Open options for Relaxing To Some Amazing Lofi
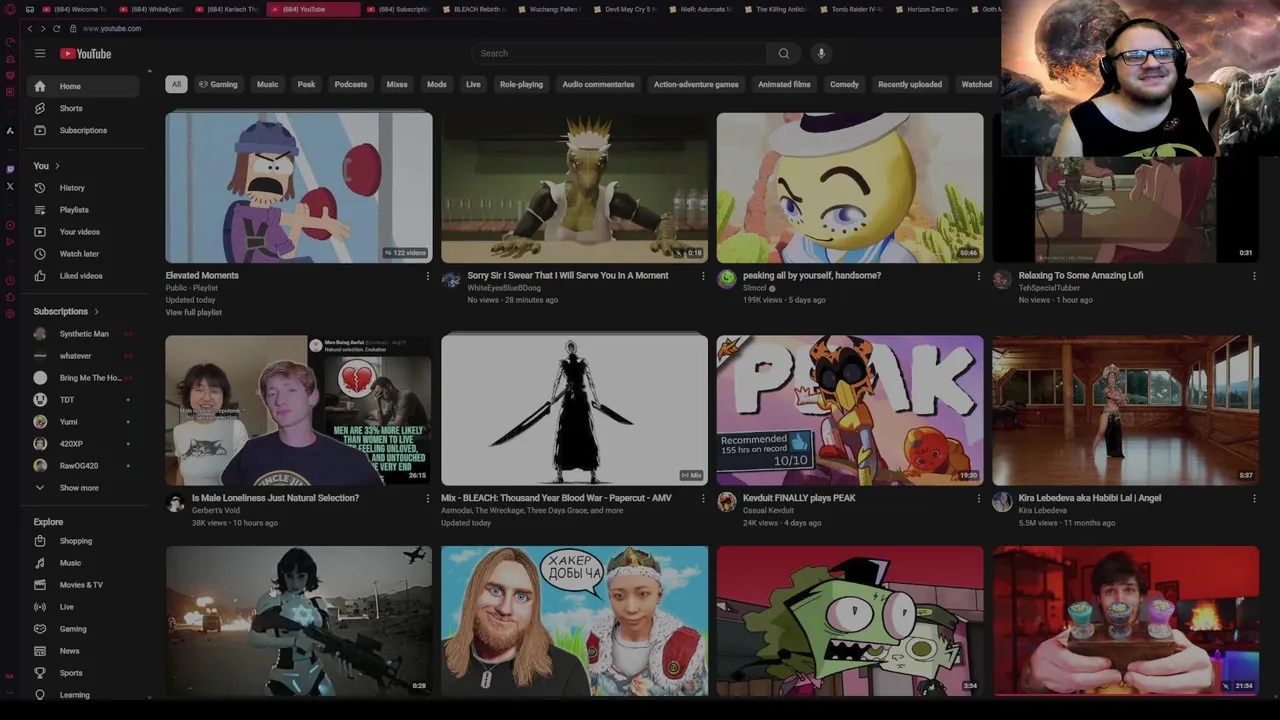Viewport: 1280px width, 720px height. pyautogui.click(x=1254, y=276)
